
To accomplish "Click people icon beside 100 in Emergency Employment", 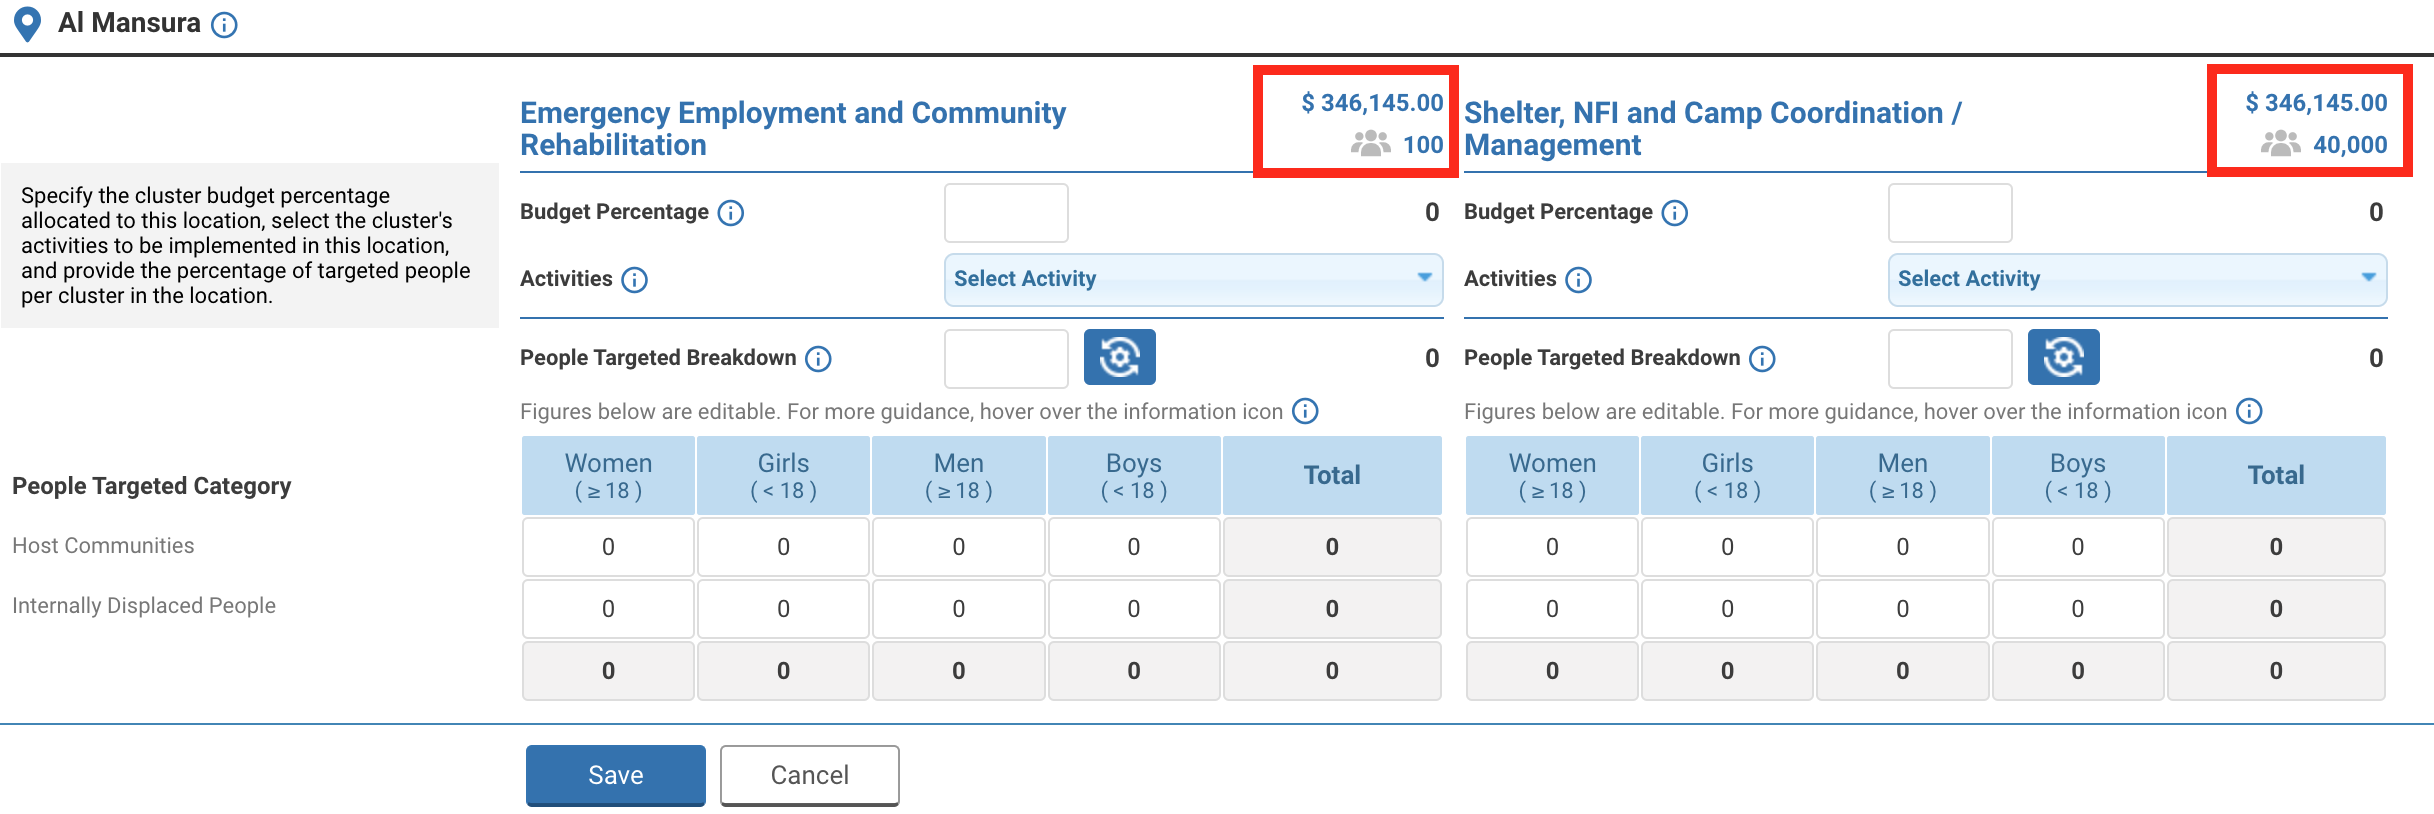I will tap(1370, 144).
